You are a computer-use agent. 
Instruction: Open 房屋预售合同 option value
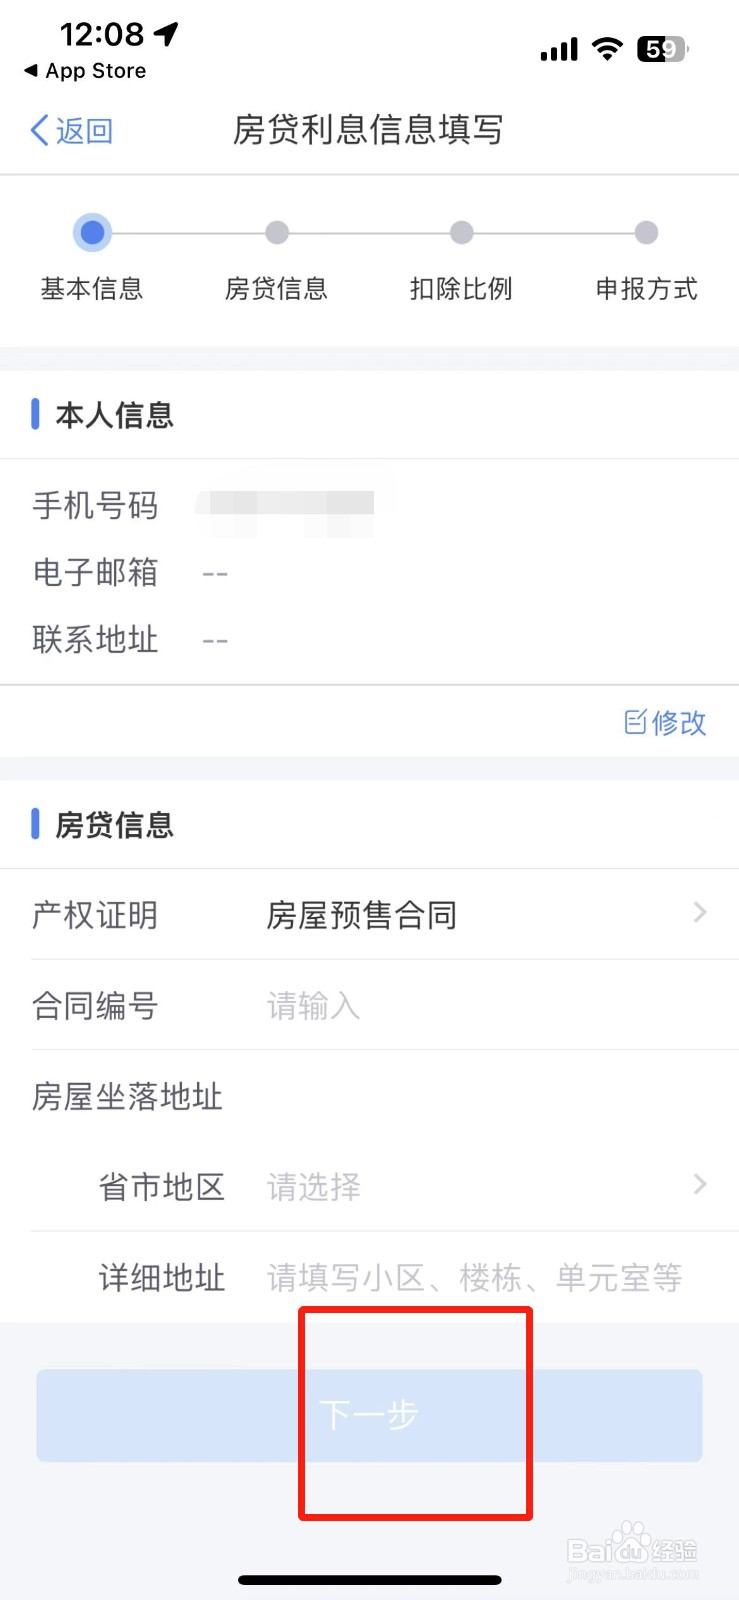tap(362, 915)
